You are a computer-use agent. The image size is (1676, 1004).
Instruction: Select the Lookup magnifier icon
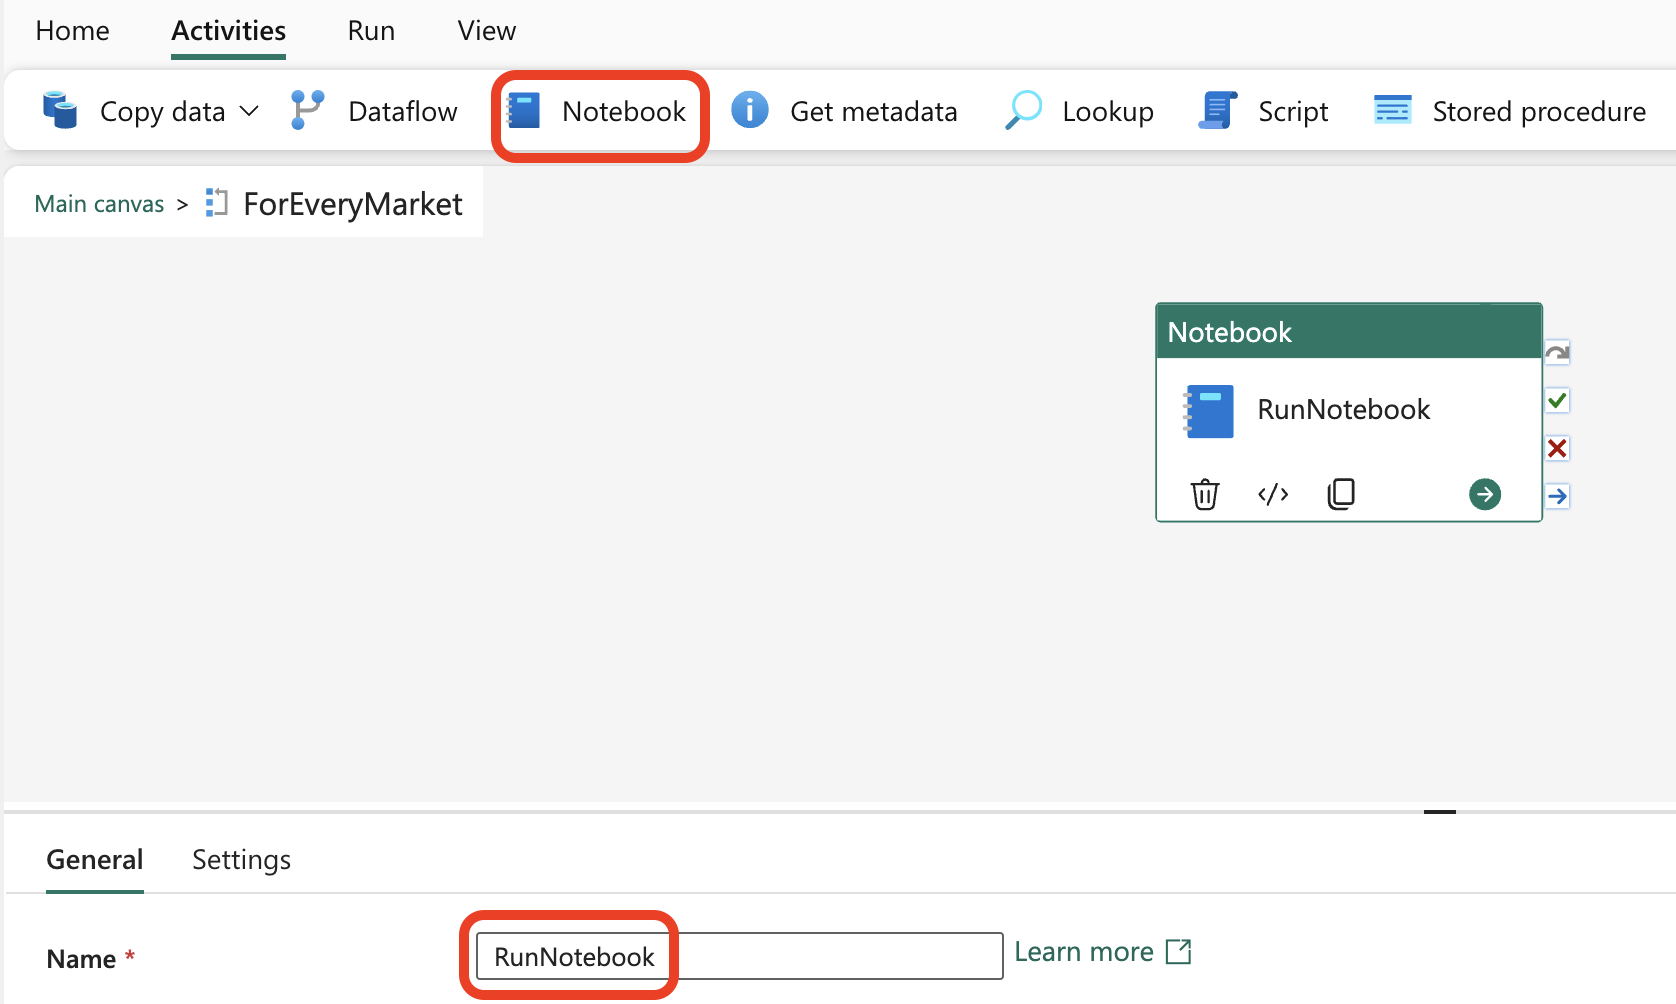(1023, 110)
